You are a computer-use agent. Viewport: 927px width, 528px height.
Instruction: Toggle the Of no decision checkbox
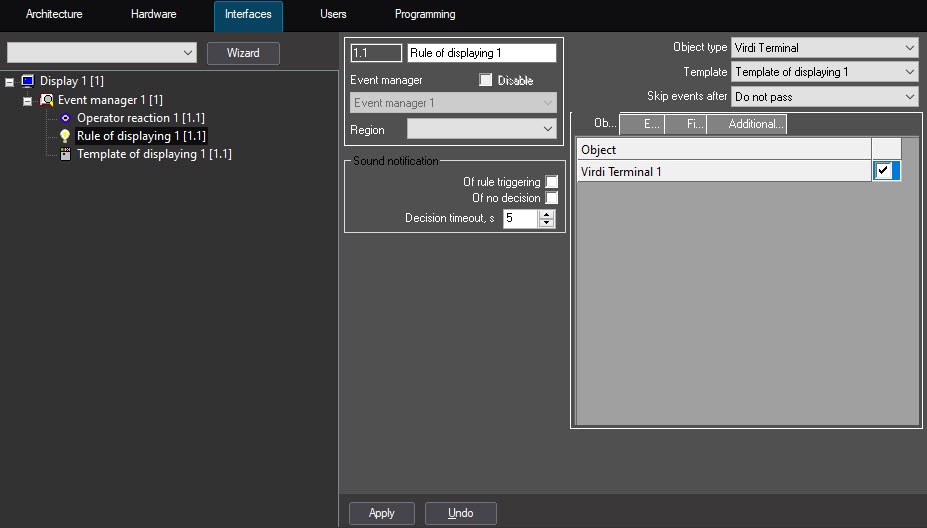[551, 198]
